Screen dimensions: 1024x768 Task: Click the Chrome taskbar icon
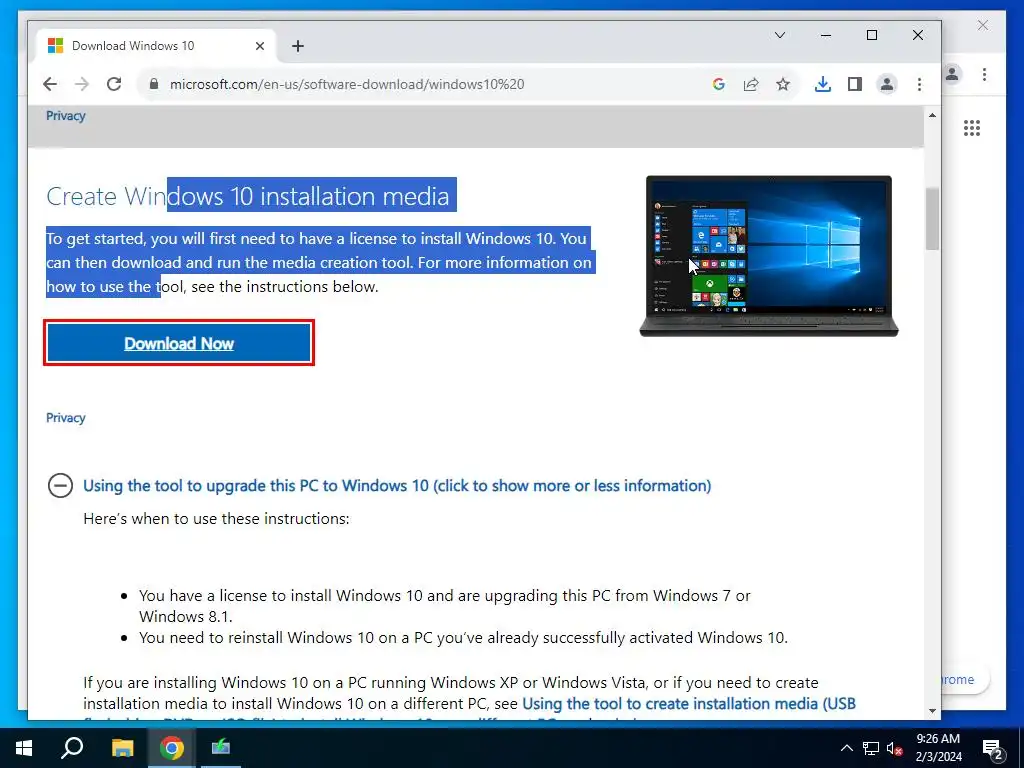[x=172, y=748]
